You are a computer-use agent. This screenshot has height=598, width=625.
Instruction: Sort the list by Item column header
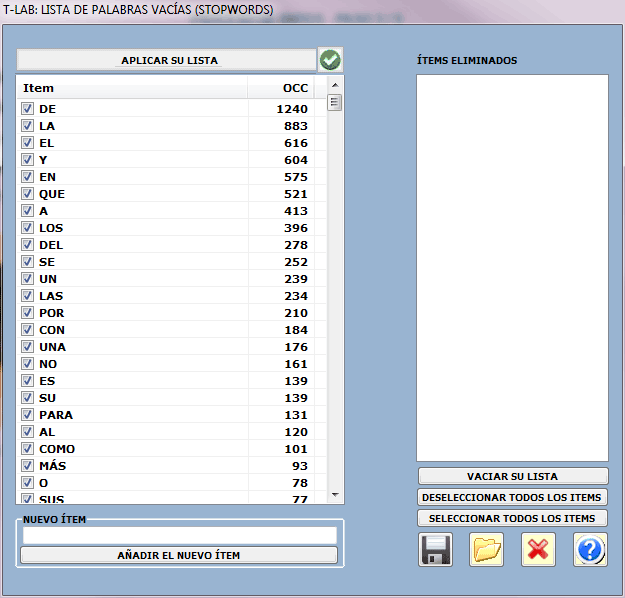[x=132, y=88]
